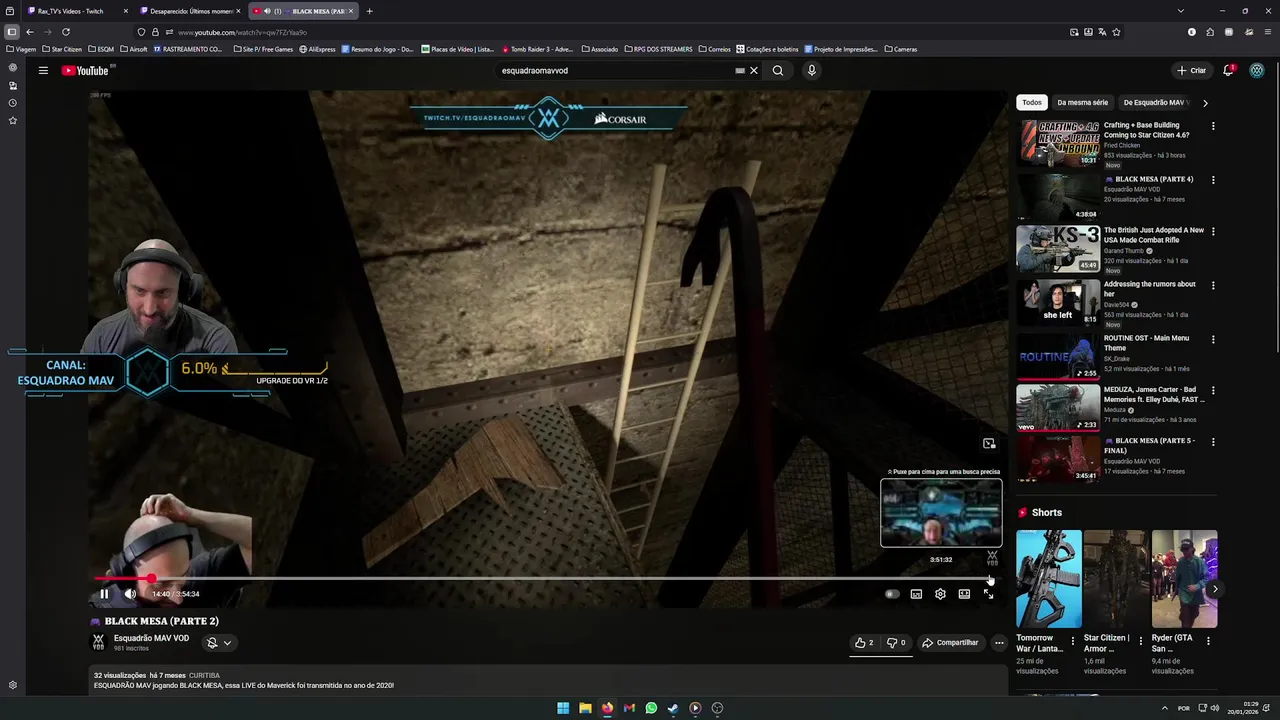Reload the page
This screenshot has width=1280, height=720.
click(x=66, y=32)
